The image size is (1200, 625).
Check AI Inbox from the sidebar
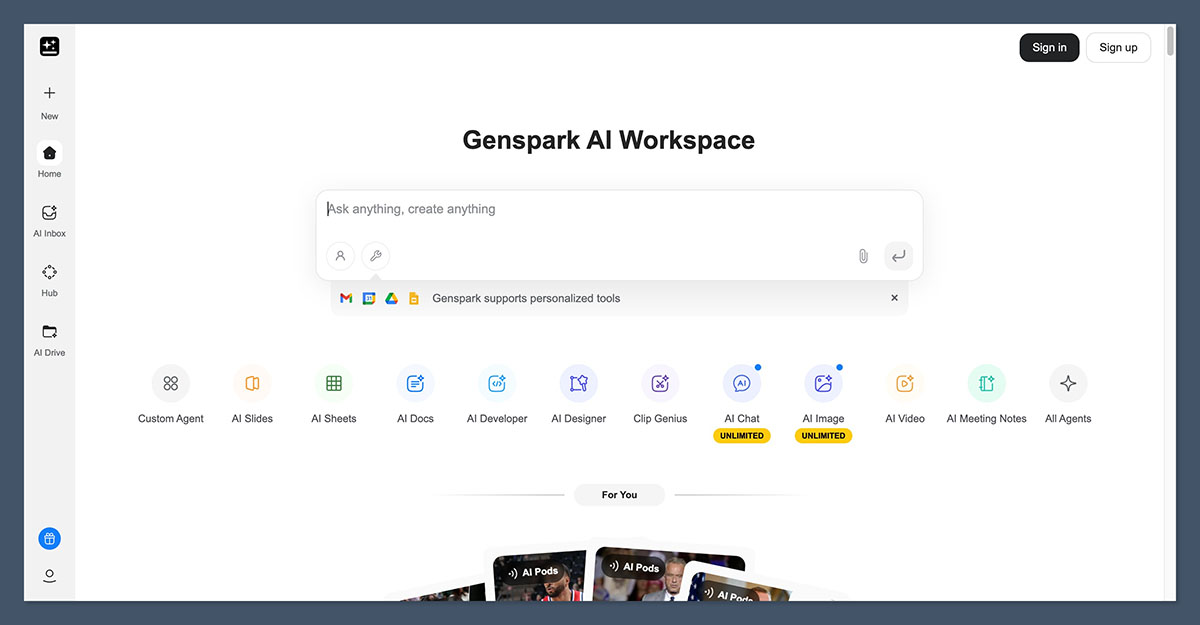pos(49,219)
